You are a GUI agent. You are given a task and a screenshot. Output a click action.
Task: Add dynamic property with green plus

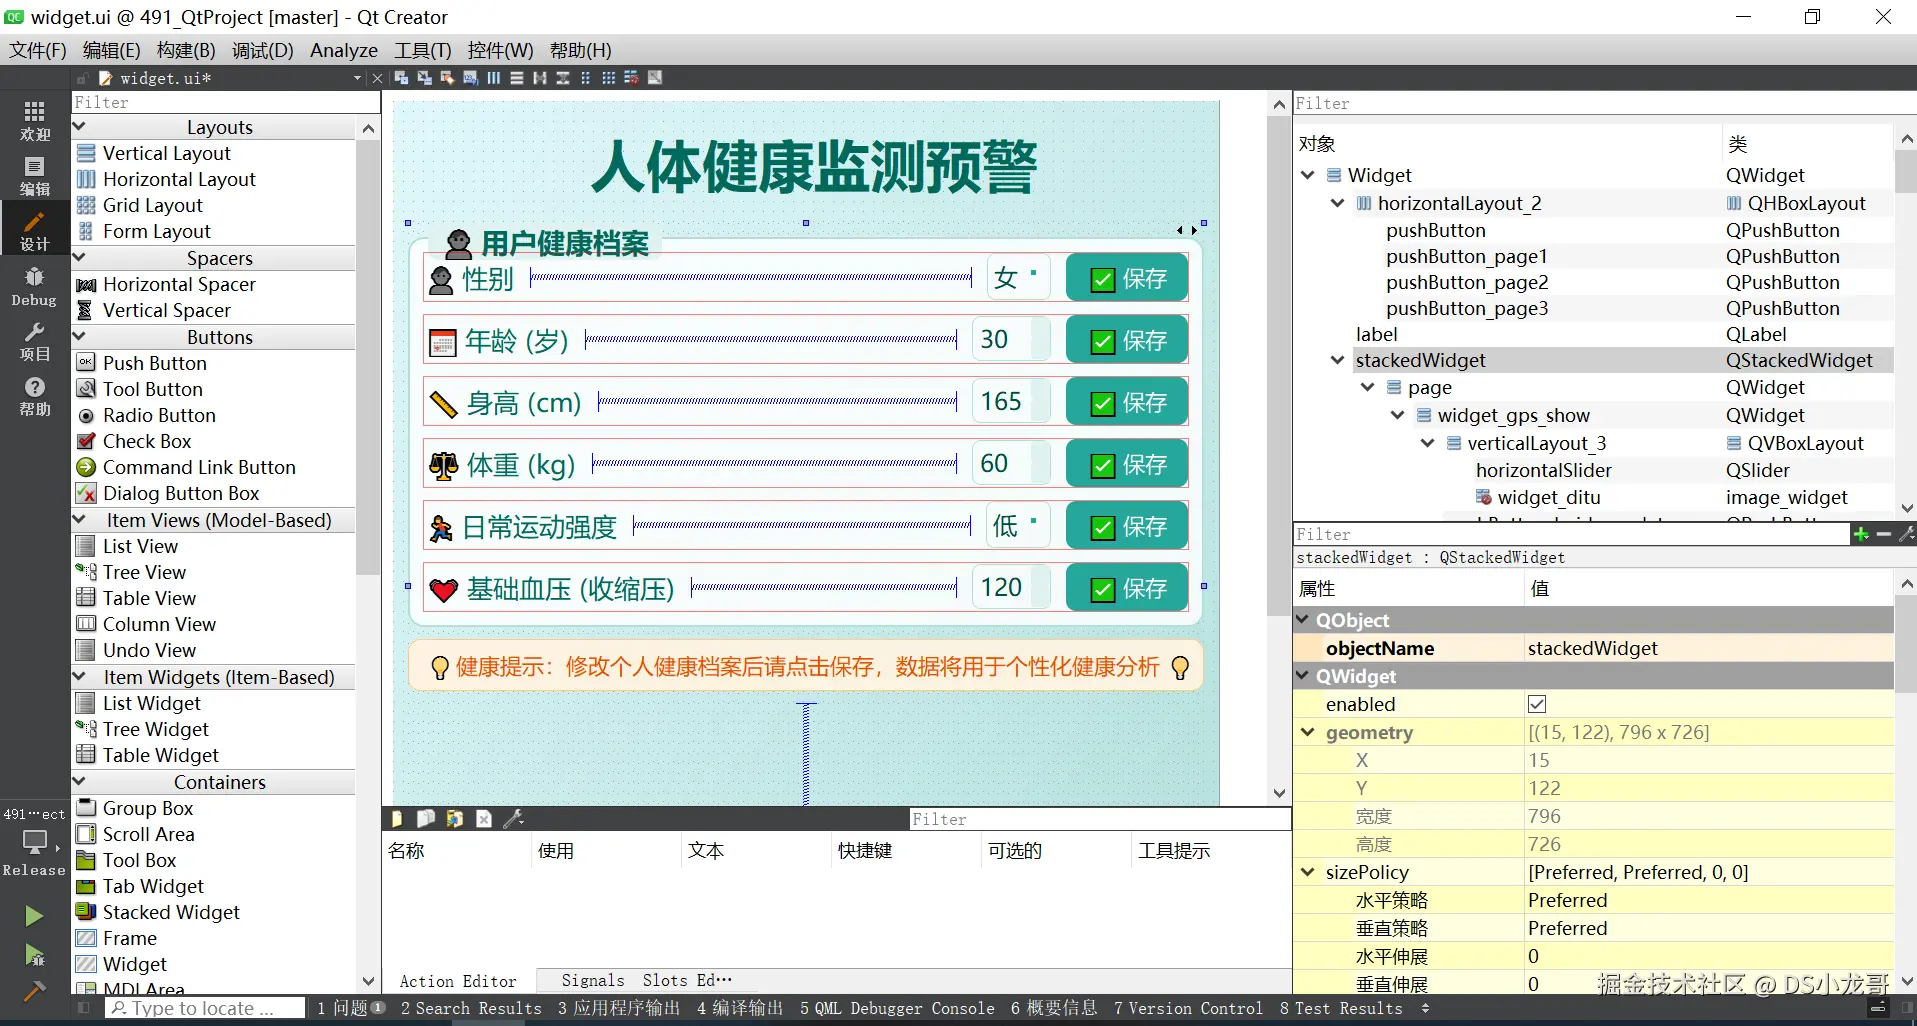click(x=1861, y=534)
